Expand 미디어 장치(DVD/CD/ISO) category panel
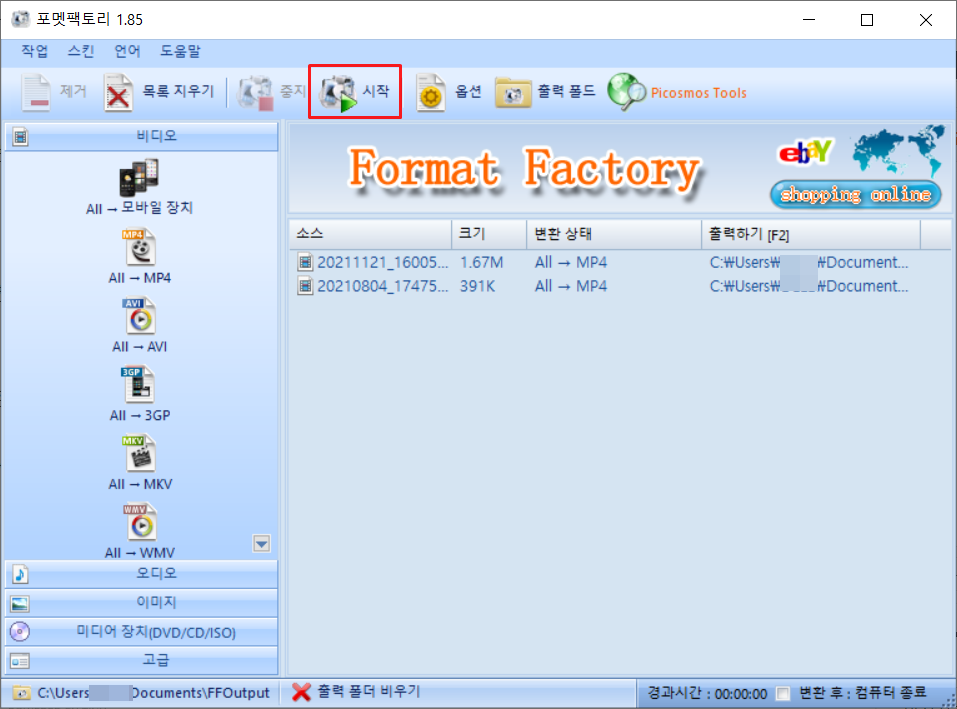Screen dimensions: 957x709 pos(142,632)
